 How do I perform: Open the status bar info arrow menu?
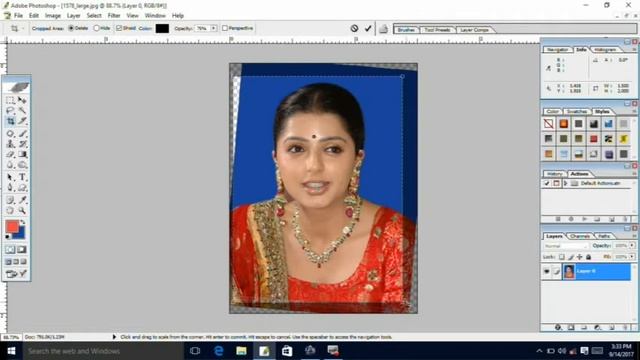(114, 337)
